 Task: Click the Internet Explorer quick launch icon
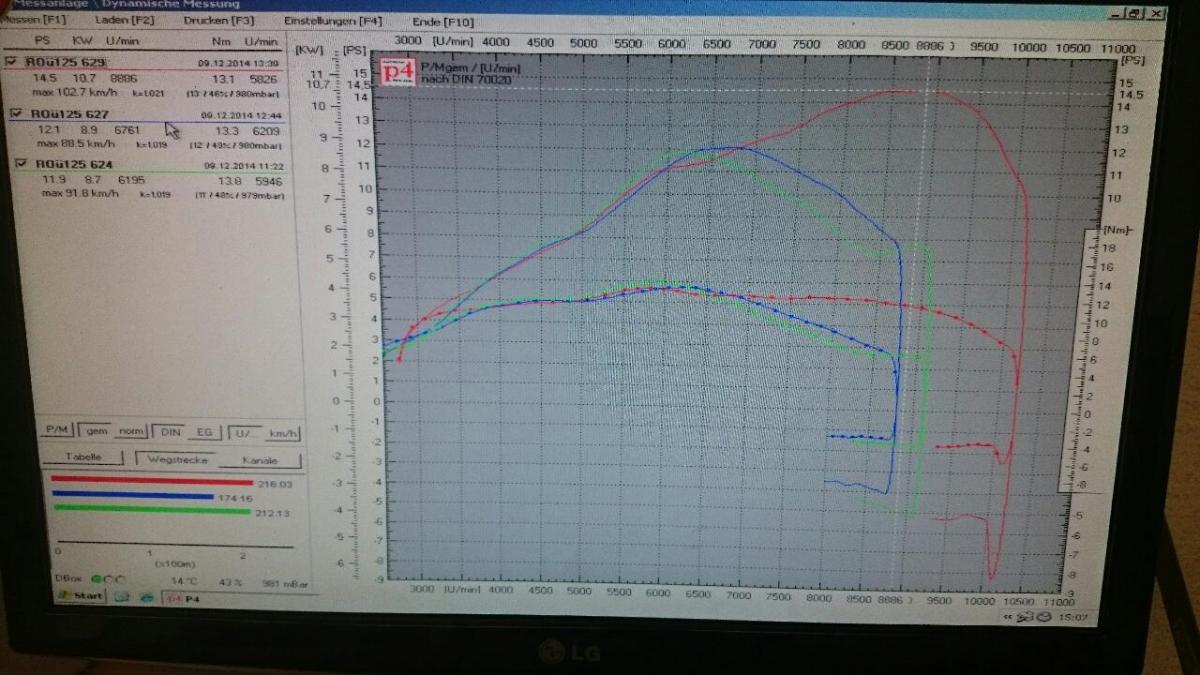147,597
